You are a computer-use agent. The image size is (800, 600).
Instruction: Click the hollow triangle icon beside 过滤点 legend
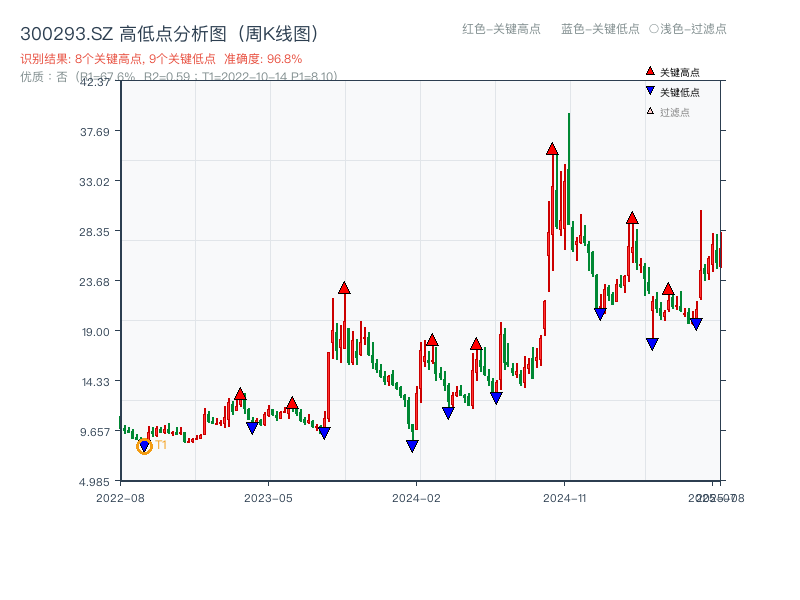[650, 111]
